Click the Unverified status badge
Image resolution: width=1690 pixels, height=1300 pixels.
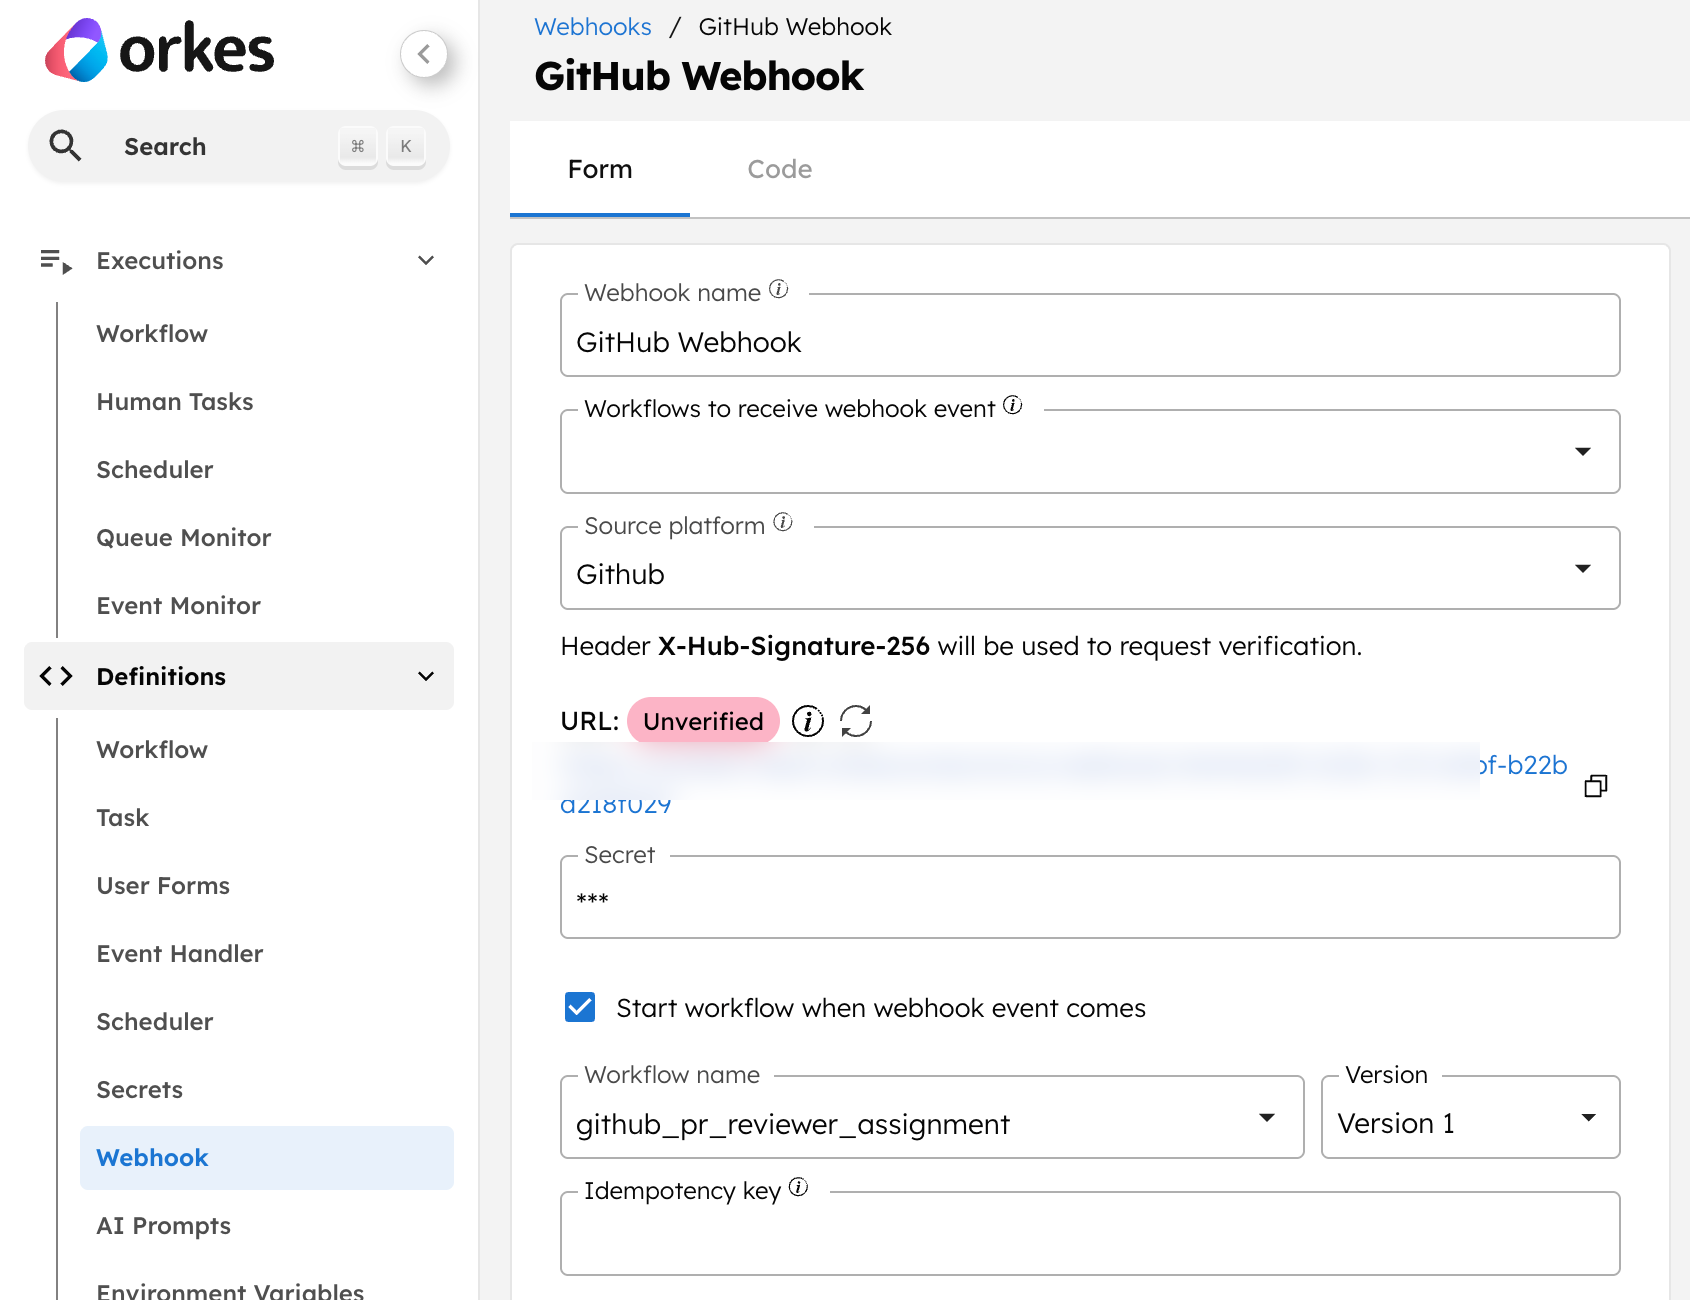click(703, 721)
